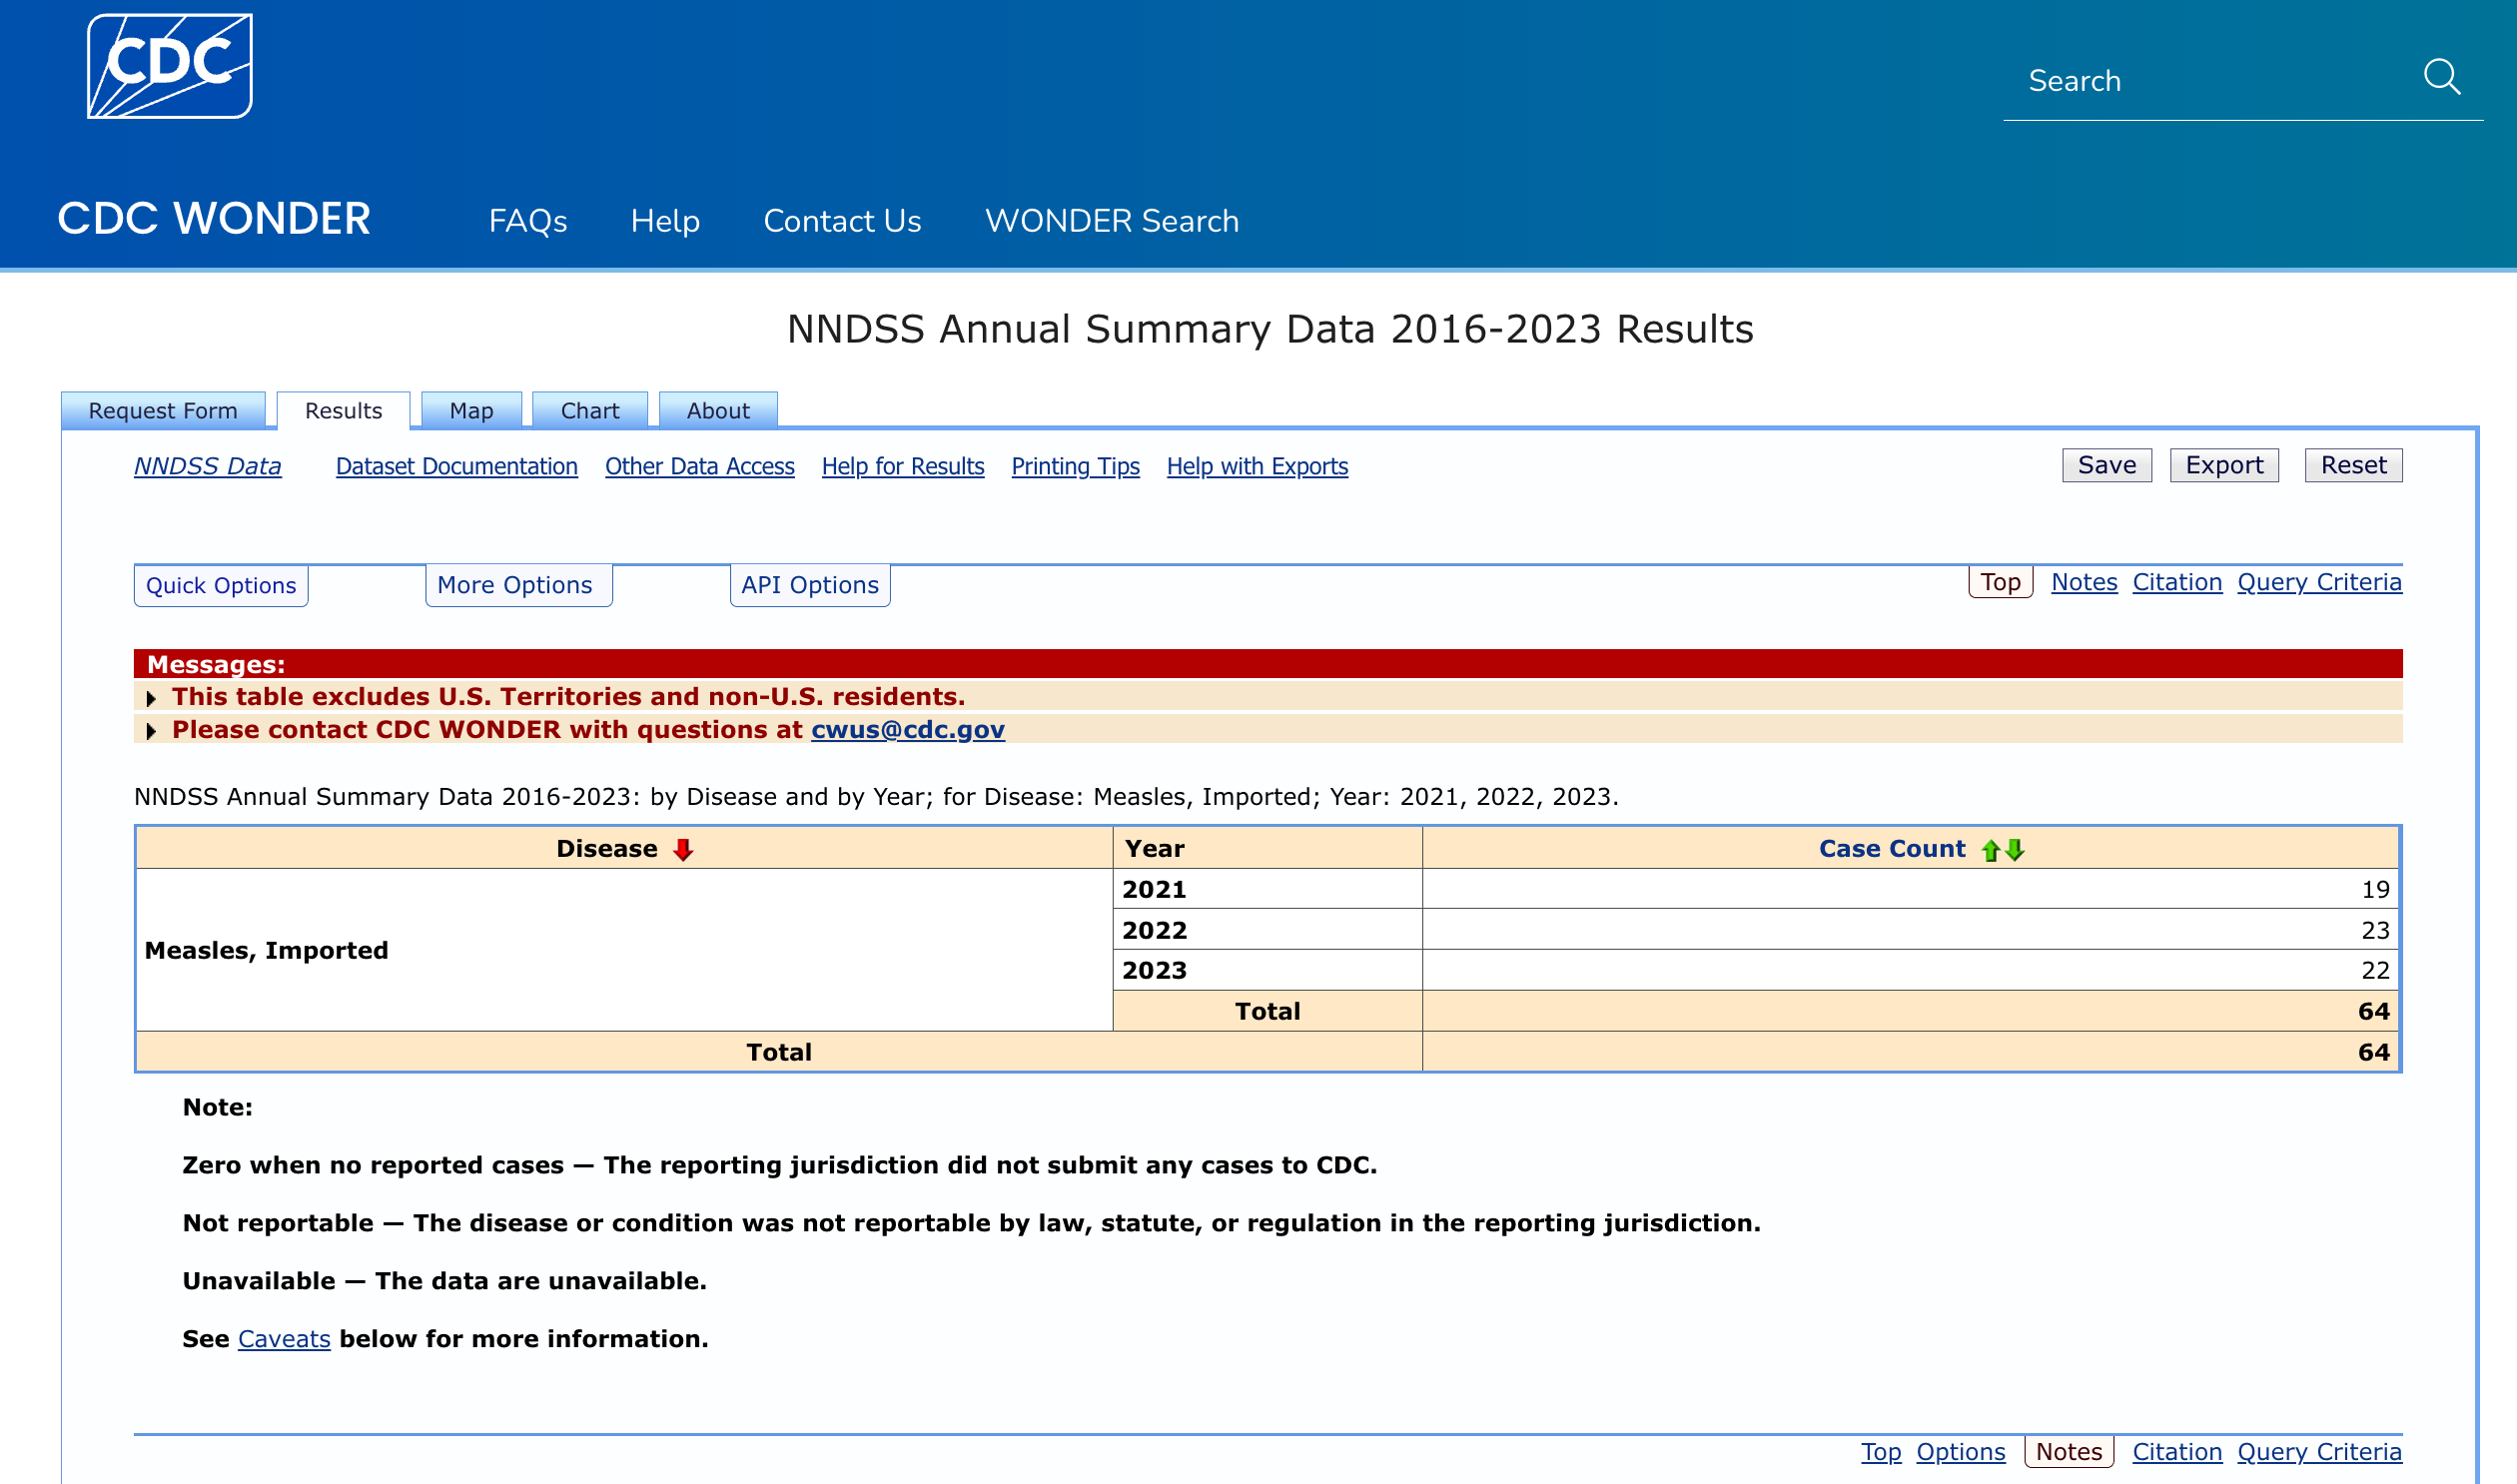2517x1484 pixels.
Task: Open the API Options panel
Action: pyautogui.click(x=810, y=586)
